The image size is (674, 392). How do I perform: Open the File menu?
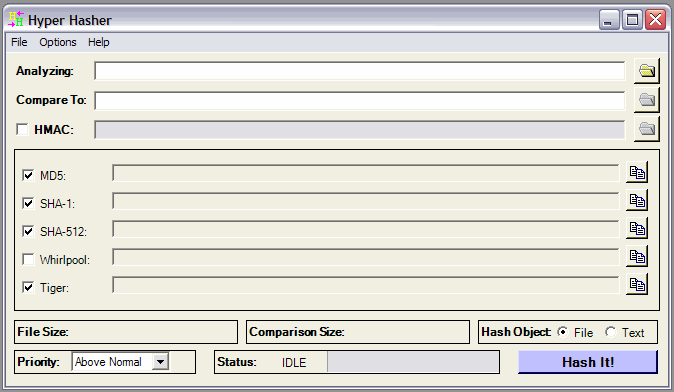19,42
